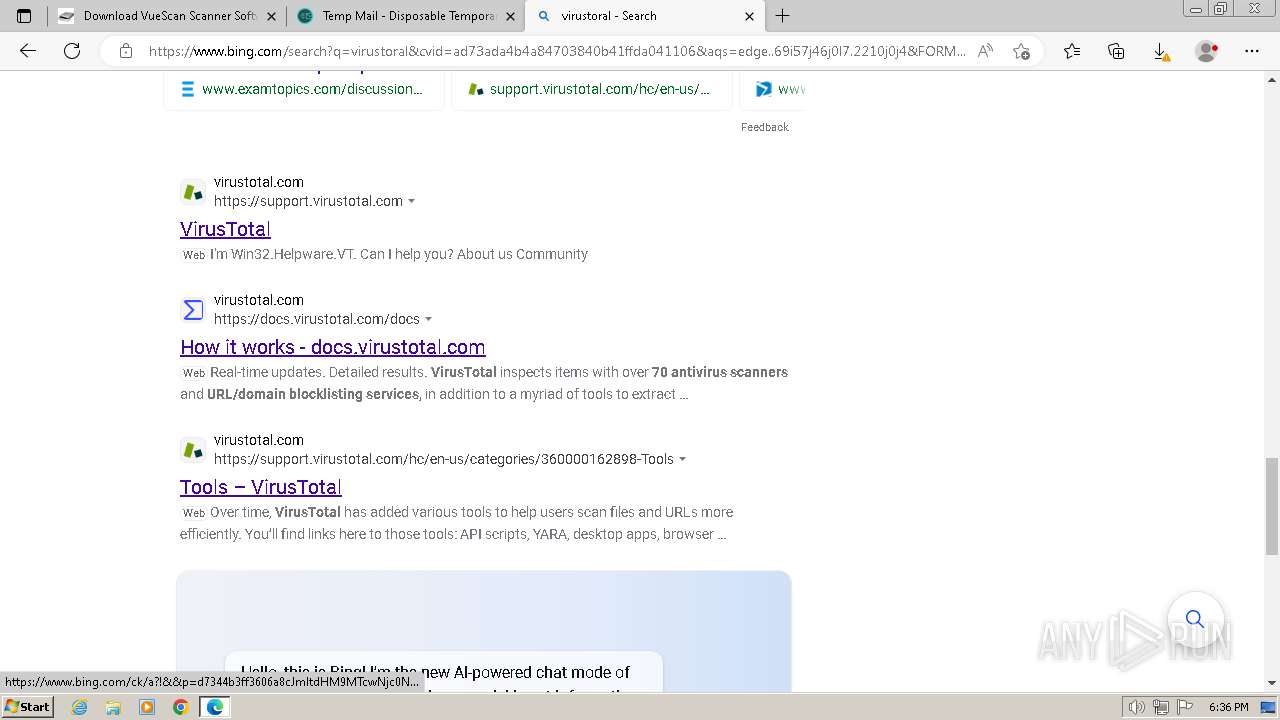Expand dropdown next to support.virustotal.com URL
This screenshot has height=720, width=1280.
point(412,201)
